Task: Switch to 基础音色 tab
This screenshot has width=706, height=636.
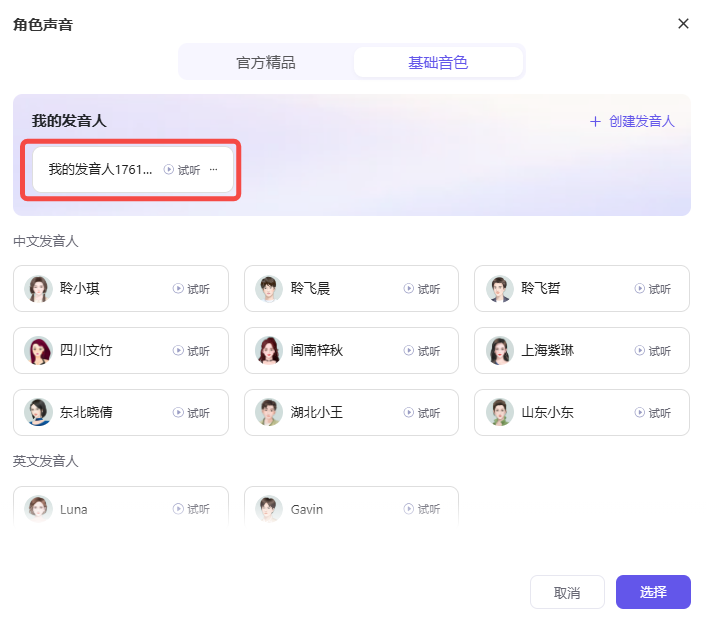Action: (x=438, y=62)
